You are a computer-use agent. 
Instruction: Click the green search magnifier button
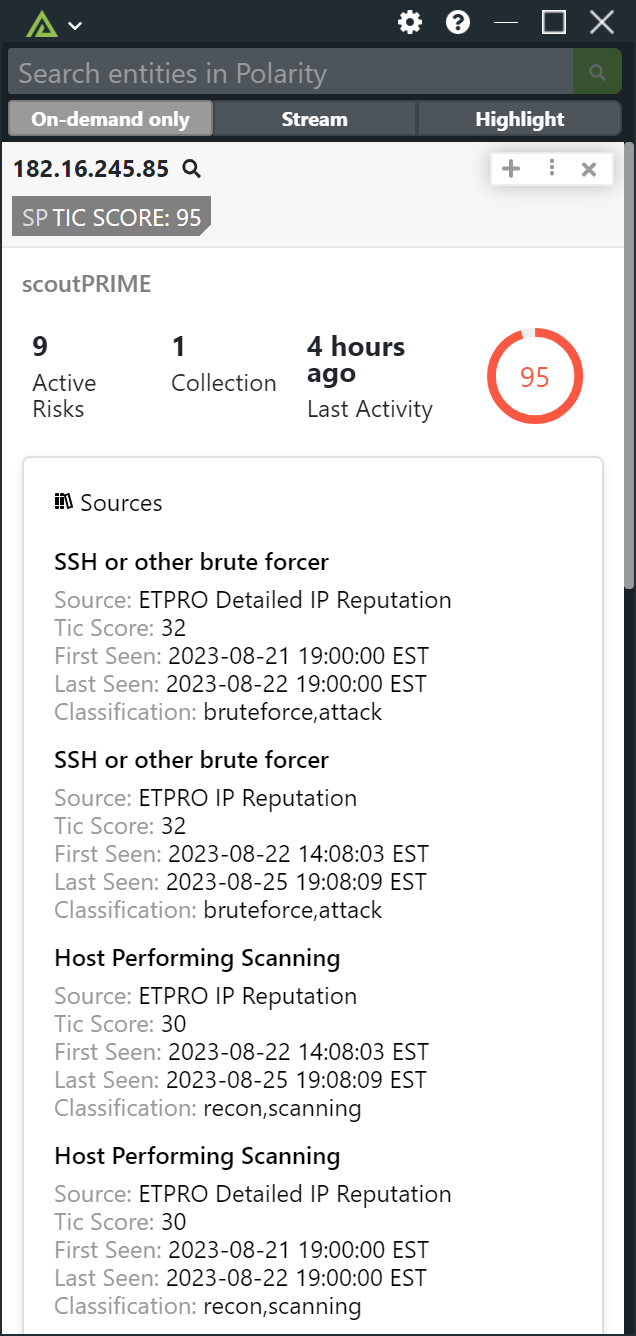[597, 73]
